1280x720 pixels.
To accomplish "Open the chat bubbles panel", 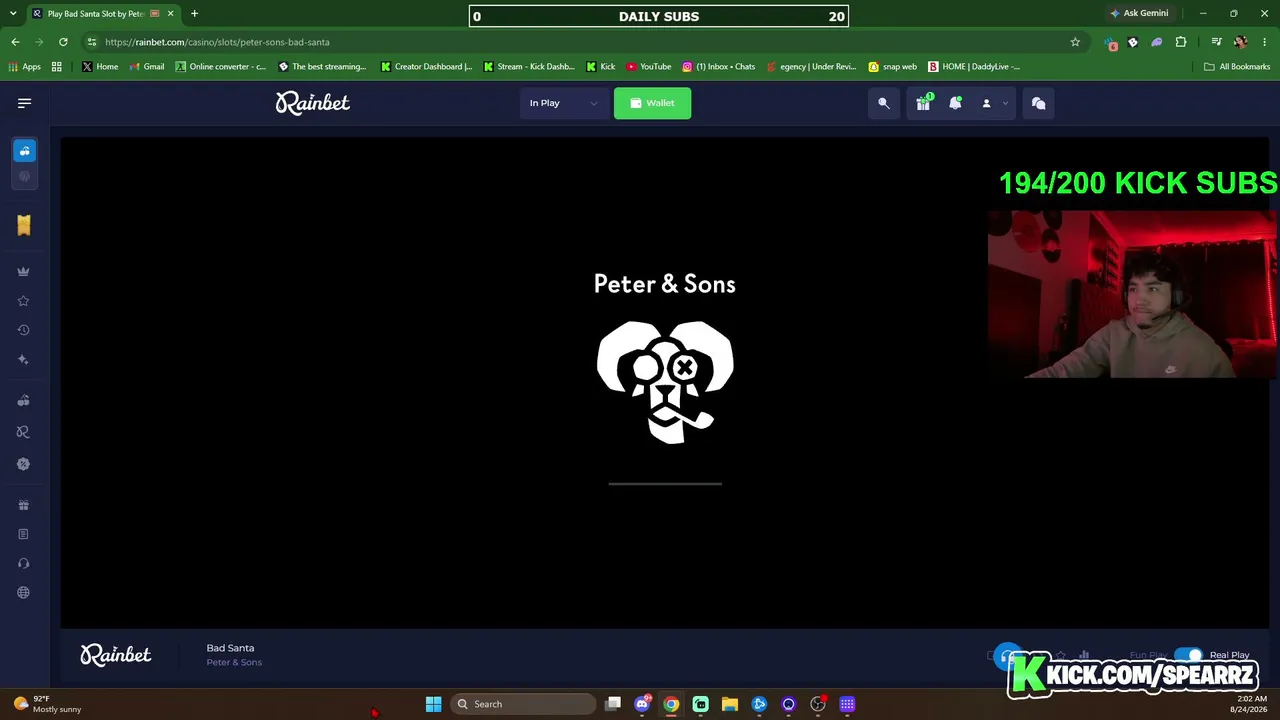I will coord(1038,103).
